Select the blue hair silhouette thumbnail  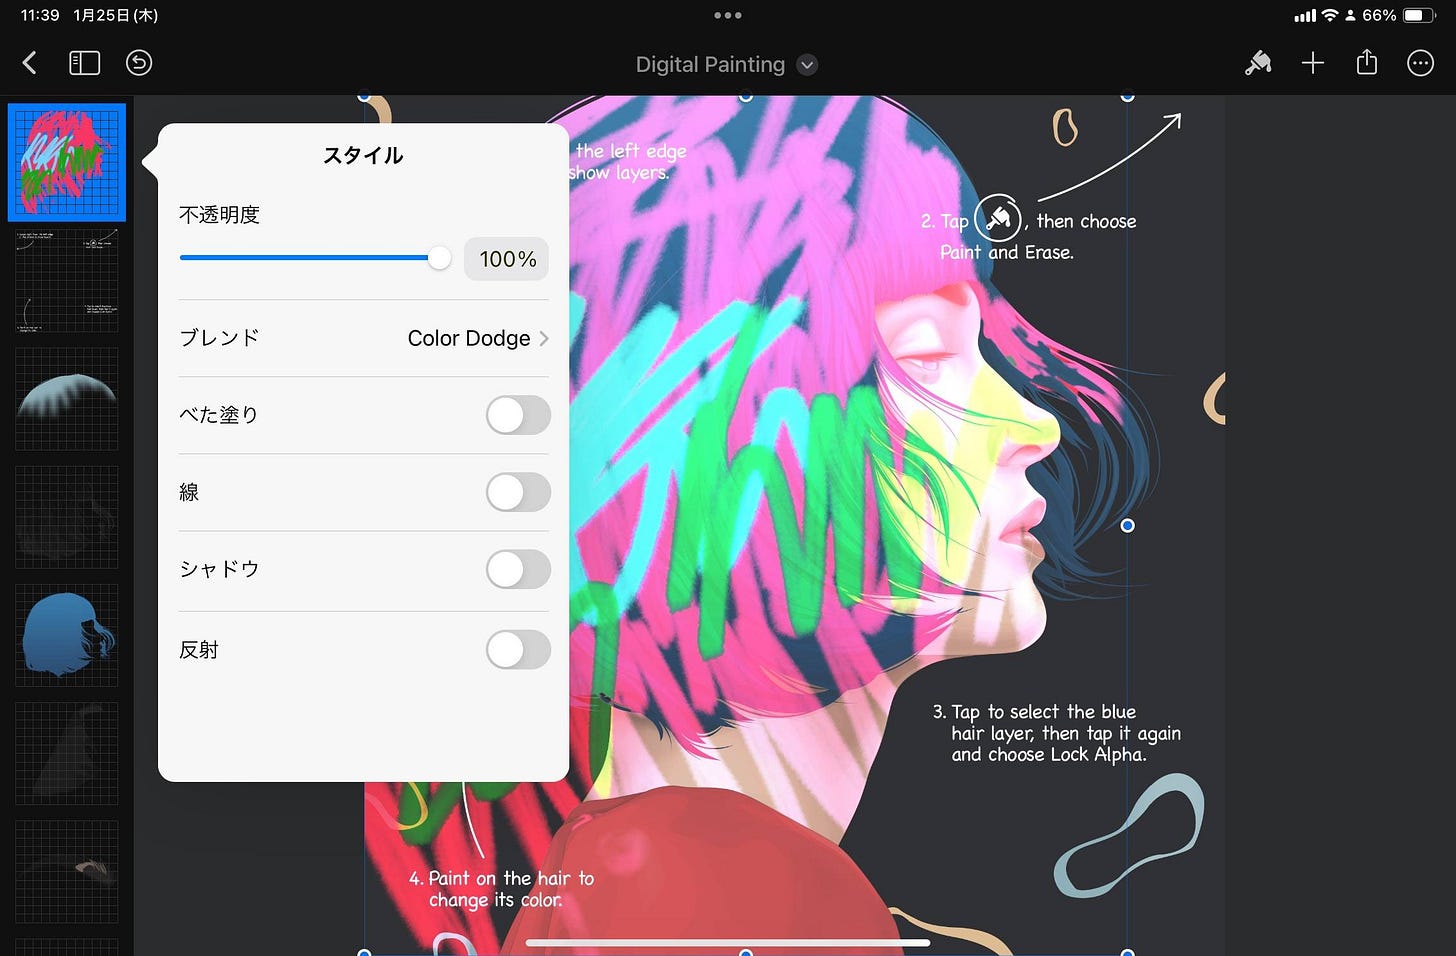click(67, 636)
